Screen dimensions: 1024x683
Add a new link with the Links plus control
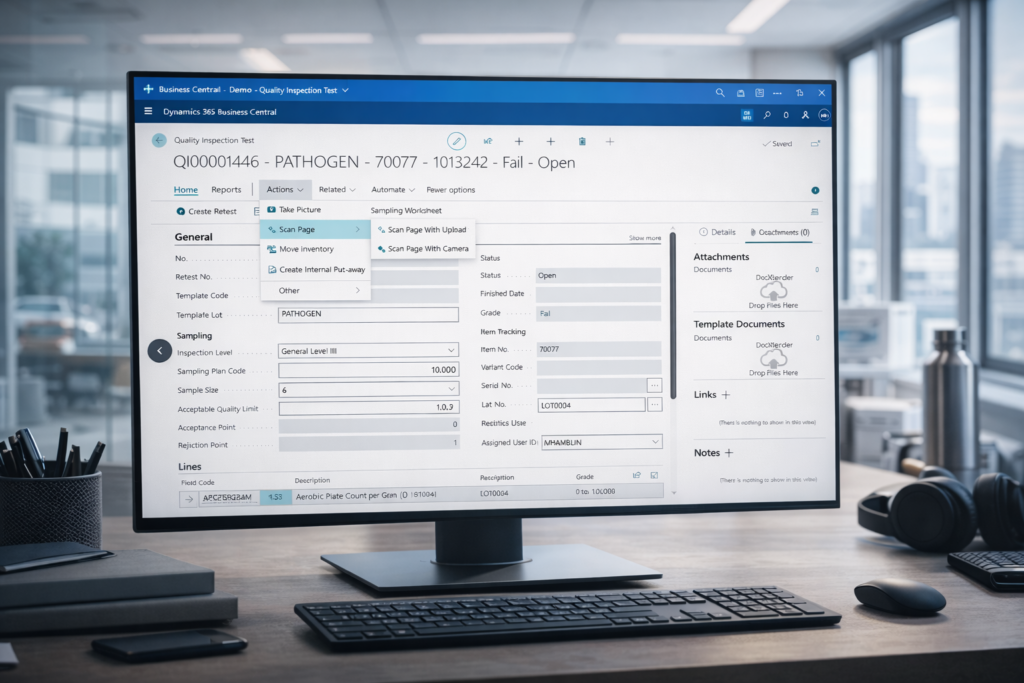coord(725,395)
